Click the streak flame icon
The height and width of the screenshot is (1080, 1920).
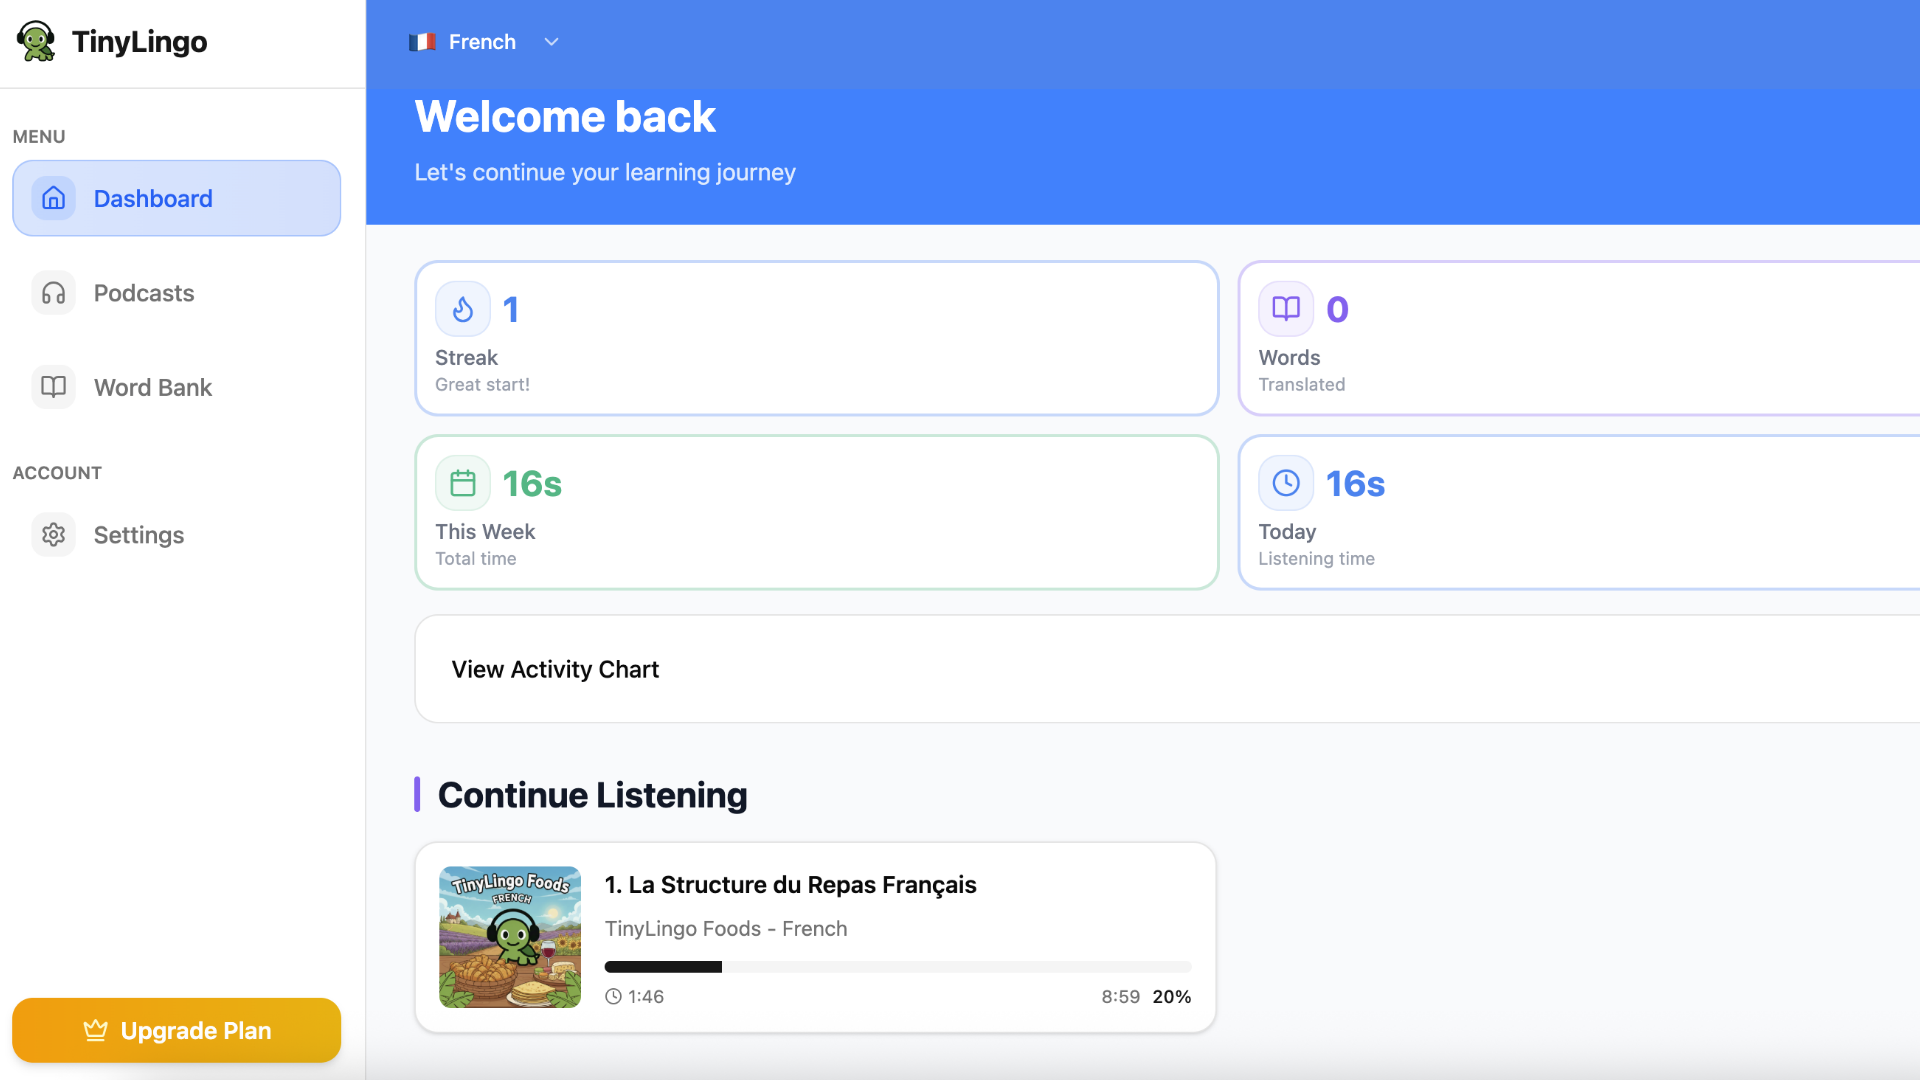(x=463, y=308)
